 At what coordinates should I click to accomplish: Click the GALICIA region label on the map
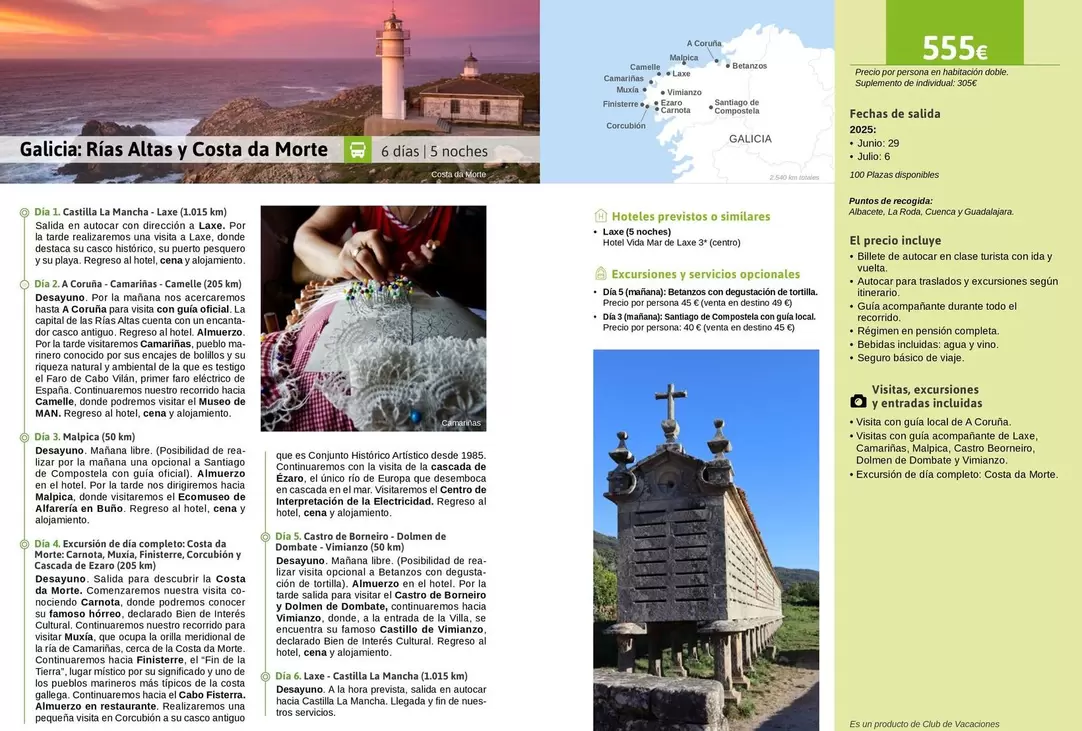pos(750,139)
